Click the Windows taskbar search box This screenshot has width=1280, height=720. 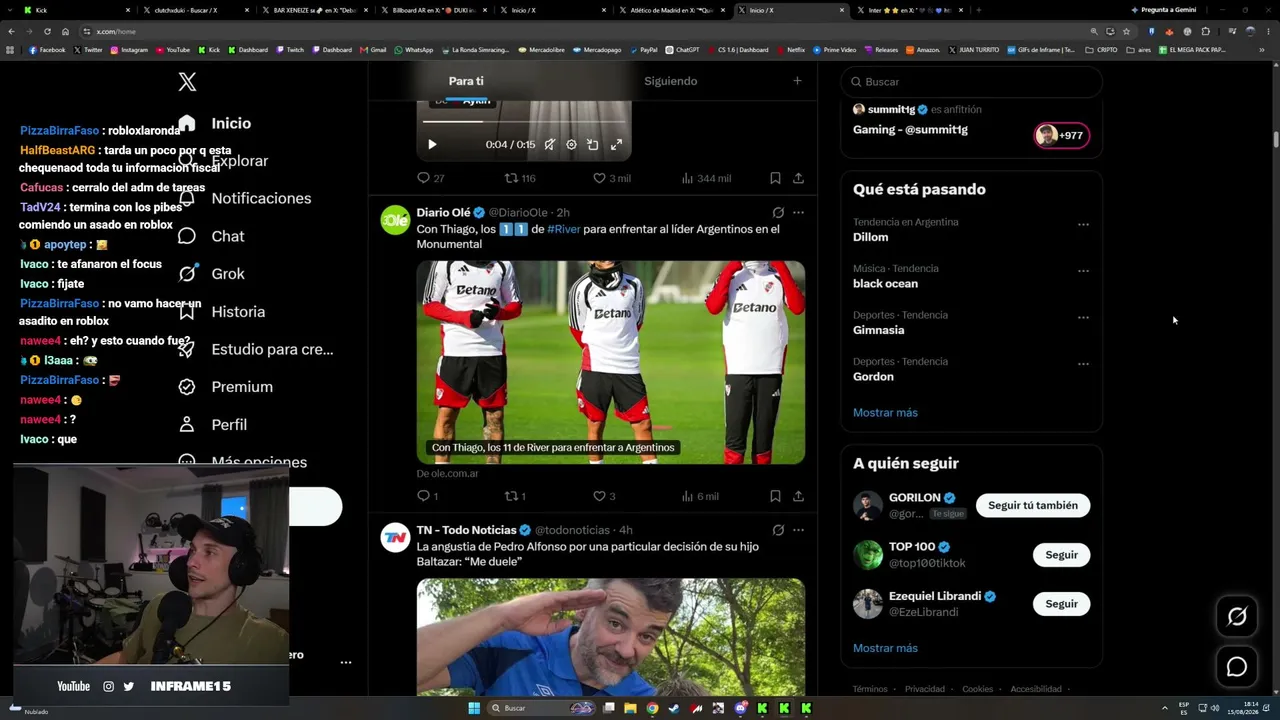coord(543,708)
